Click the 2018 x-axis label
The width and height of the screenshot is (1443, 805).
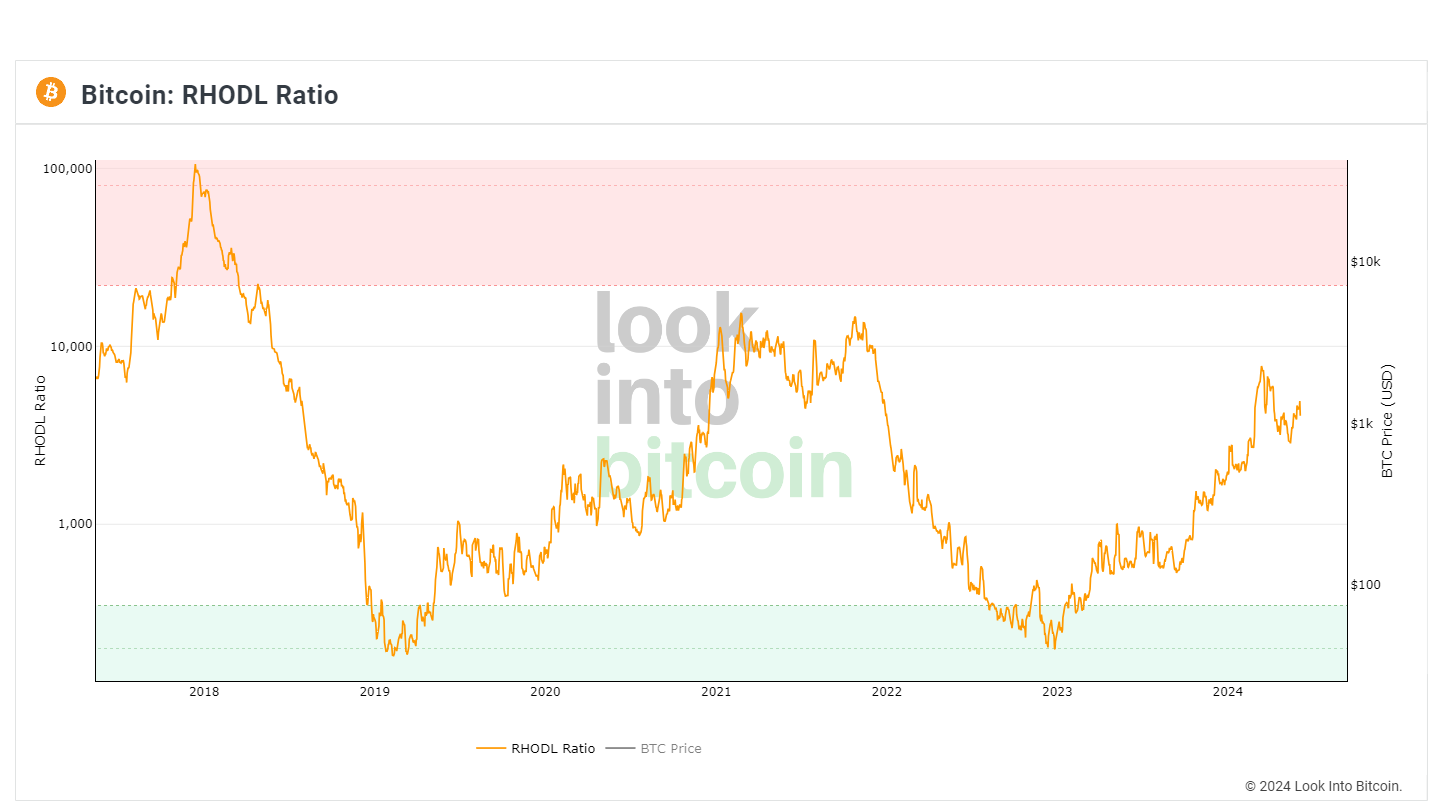pyautogui.click(x=204, y=692)
